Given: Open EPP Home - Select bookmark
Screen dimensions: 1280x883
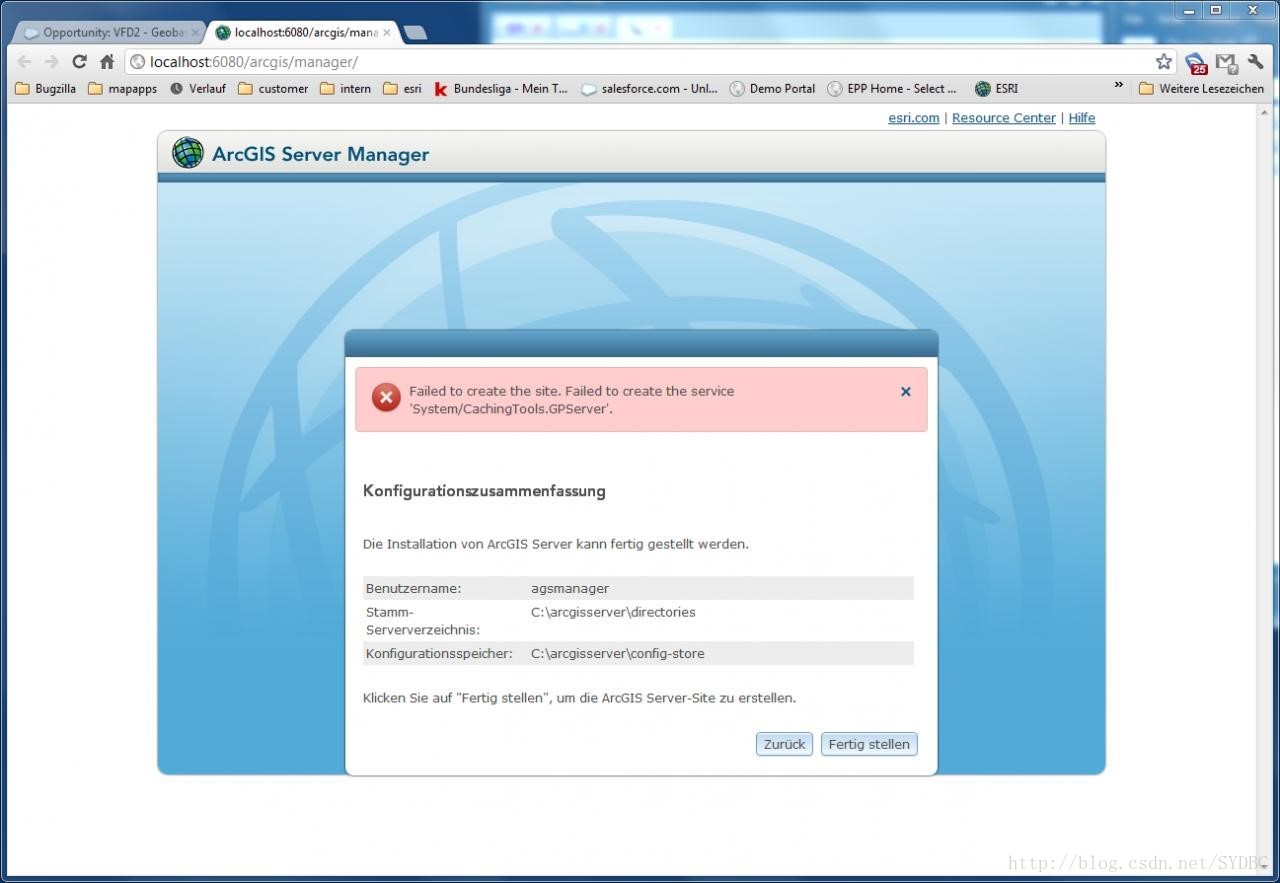Looking at the screenshot, I should tap(893, 88).
